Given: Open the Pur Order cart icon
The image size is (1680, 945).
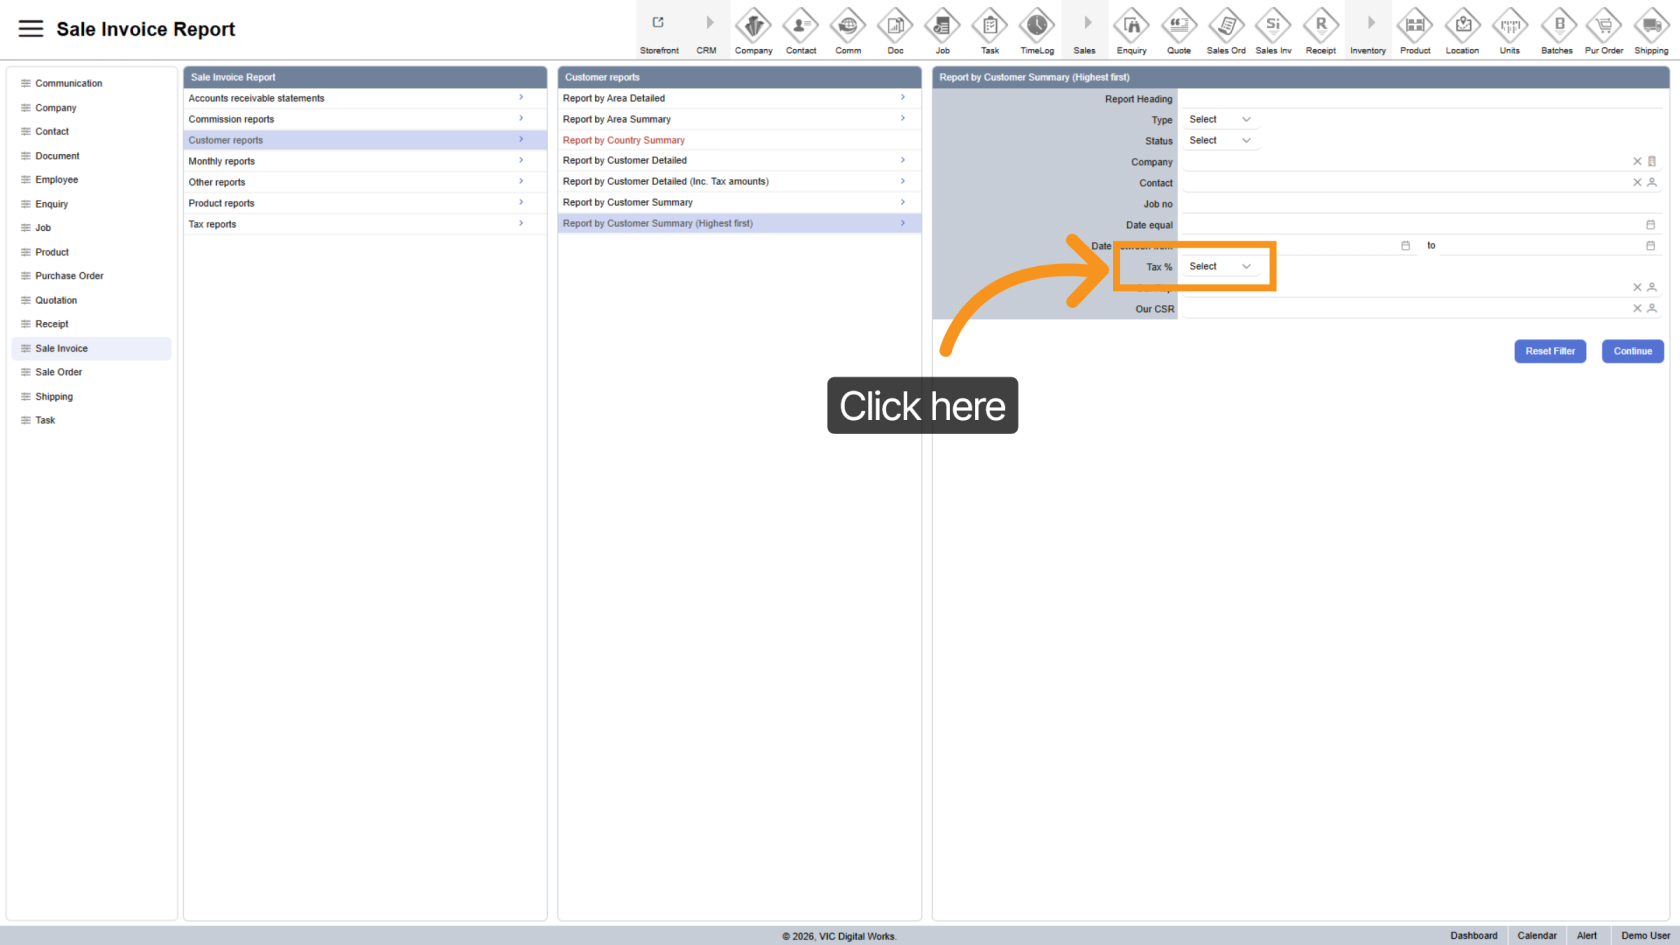Looking at the screenshot, I should tap(1604, 25).
